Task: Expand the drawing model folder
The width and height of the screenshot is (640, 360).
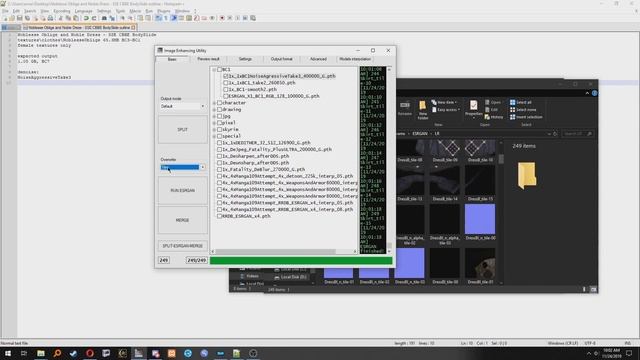Action: (214, 109)
